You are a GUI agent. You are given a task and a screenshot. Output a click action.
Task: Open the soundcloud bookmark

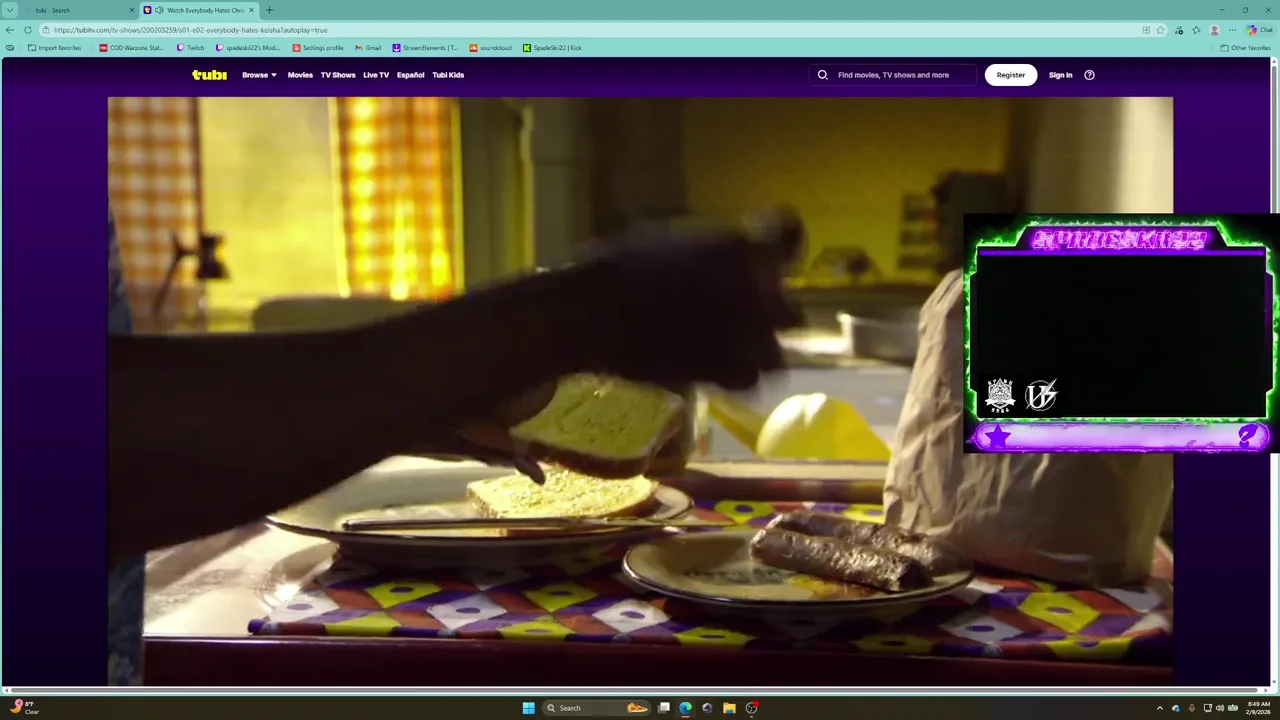coord(490,48)
